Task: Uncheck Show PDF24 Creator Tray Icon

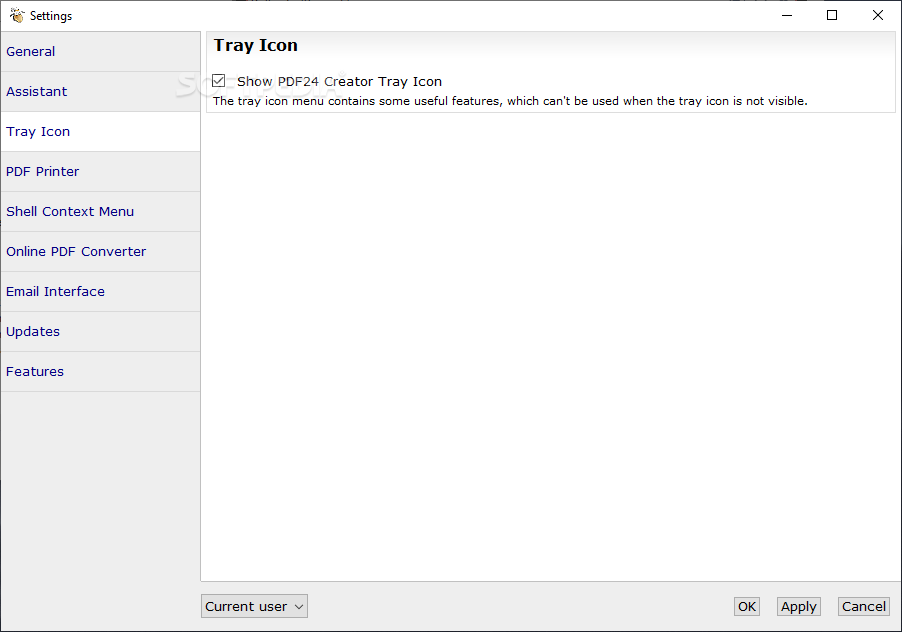Action: pos(219,81)
